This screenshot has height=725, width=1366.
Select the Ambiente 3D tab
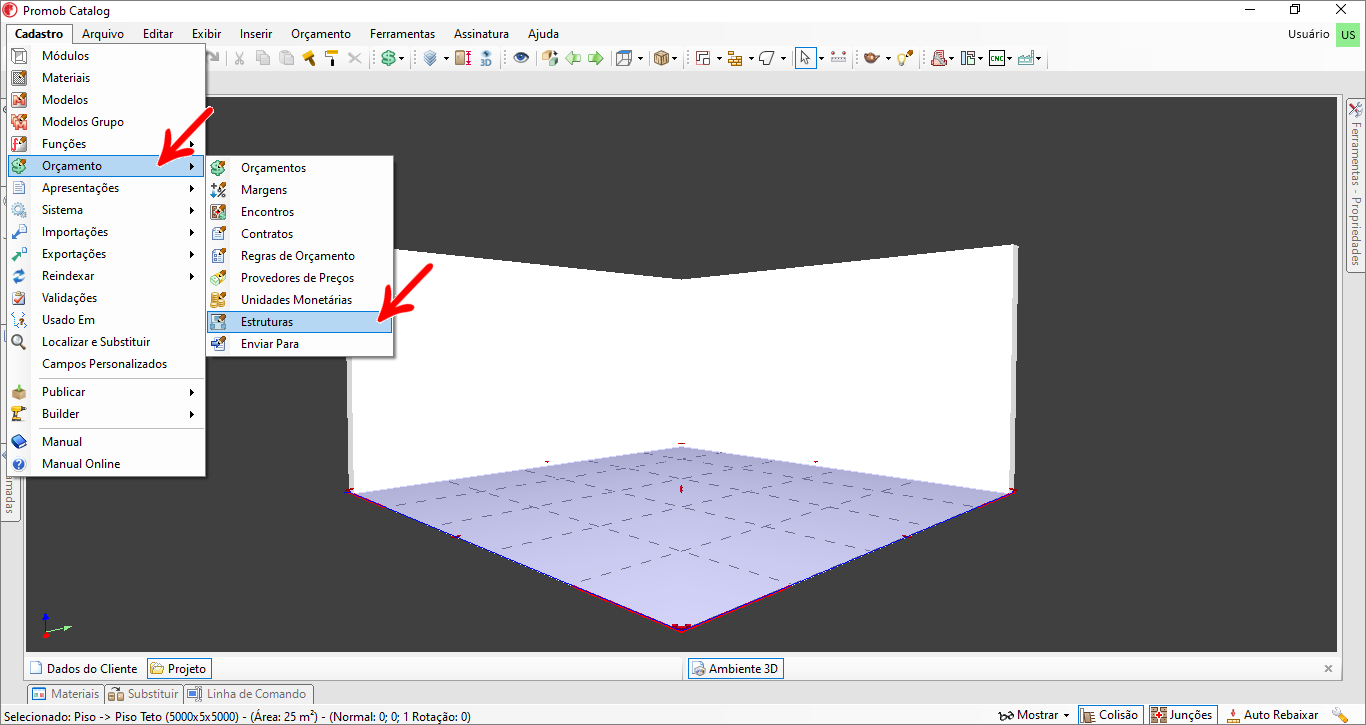tap(735, 668)
